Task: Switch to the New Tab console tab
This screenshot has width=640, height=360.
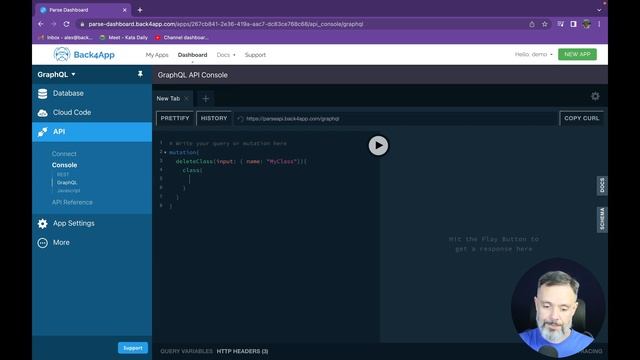Action: (168, 98)
